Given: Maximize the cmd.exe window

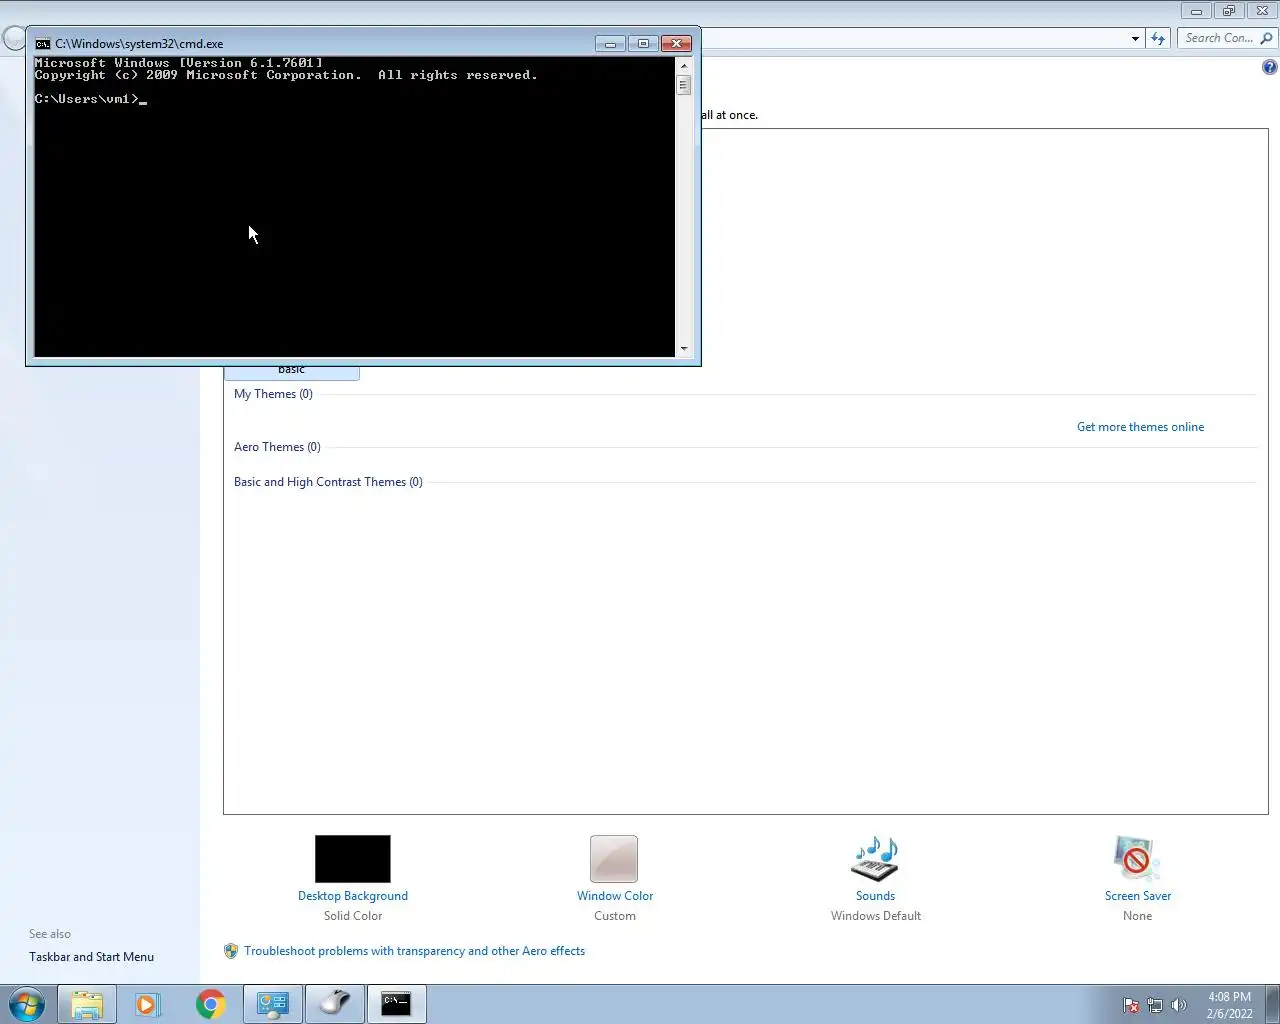Looking at the screenshot, I should (643, 43).
